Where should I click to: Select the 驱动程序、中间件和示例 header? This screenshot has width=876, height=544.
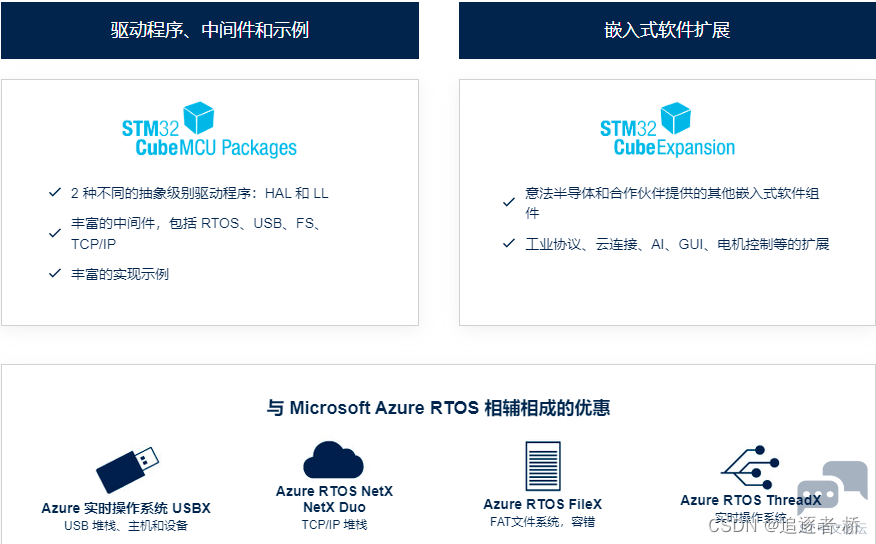pyautogui.click(x=210, y=30)
